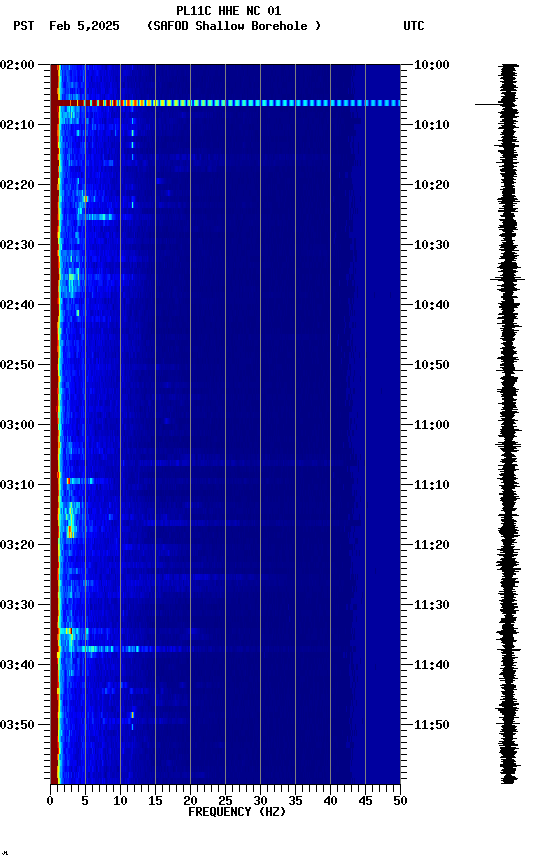552x864 pixels.
Task: Click the red-yellow hotspot near 03:18 PST
Action: click(70, 532)
